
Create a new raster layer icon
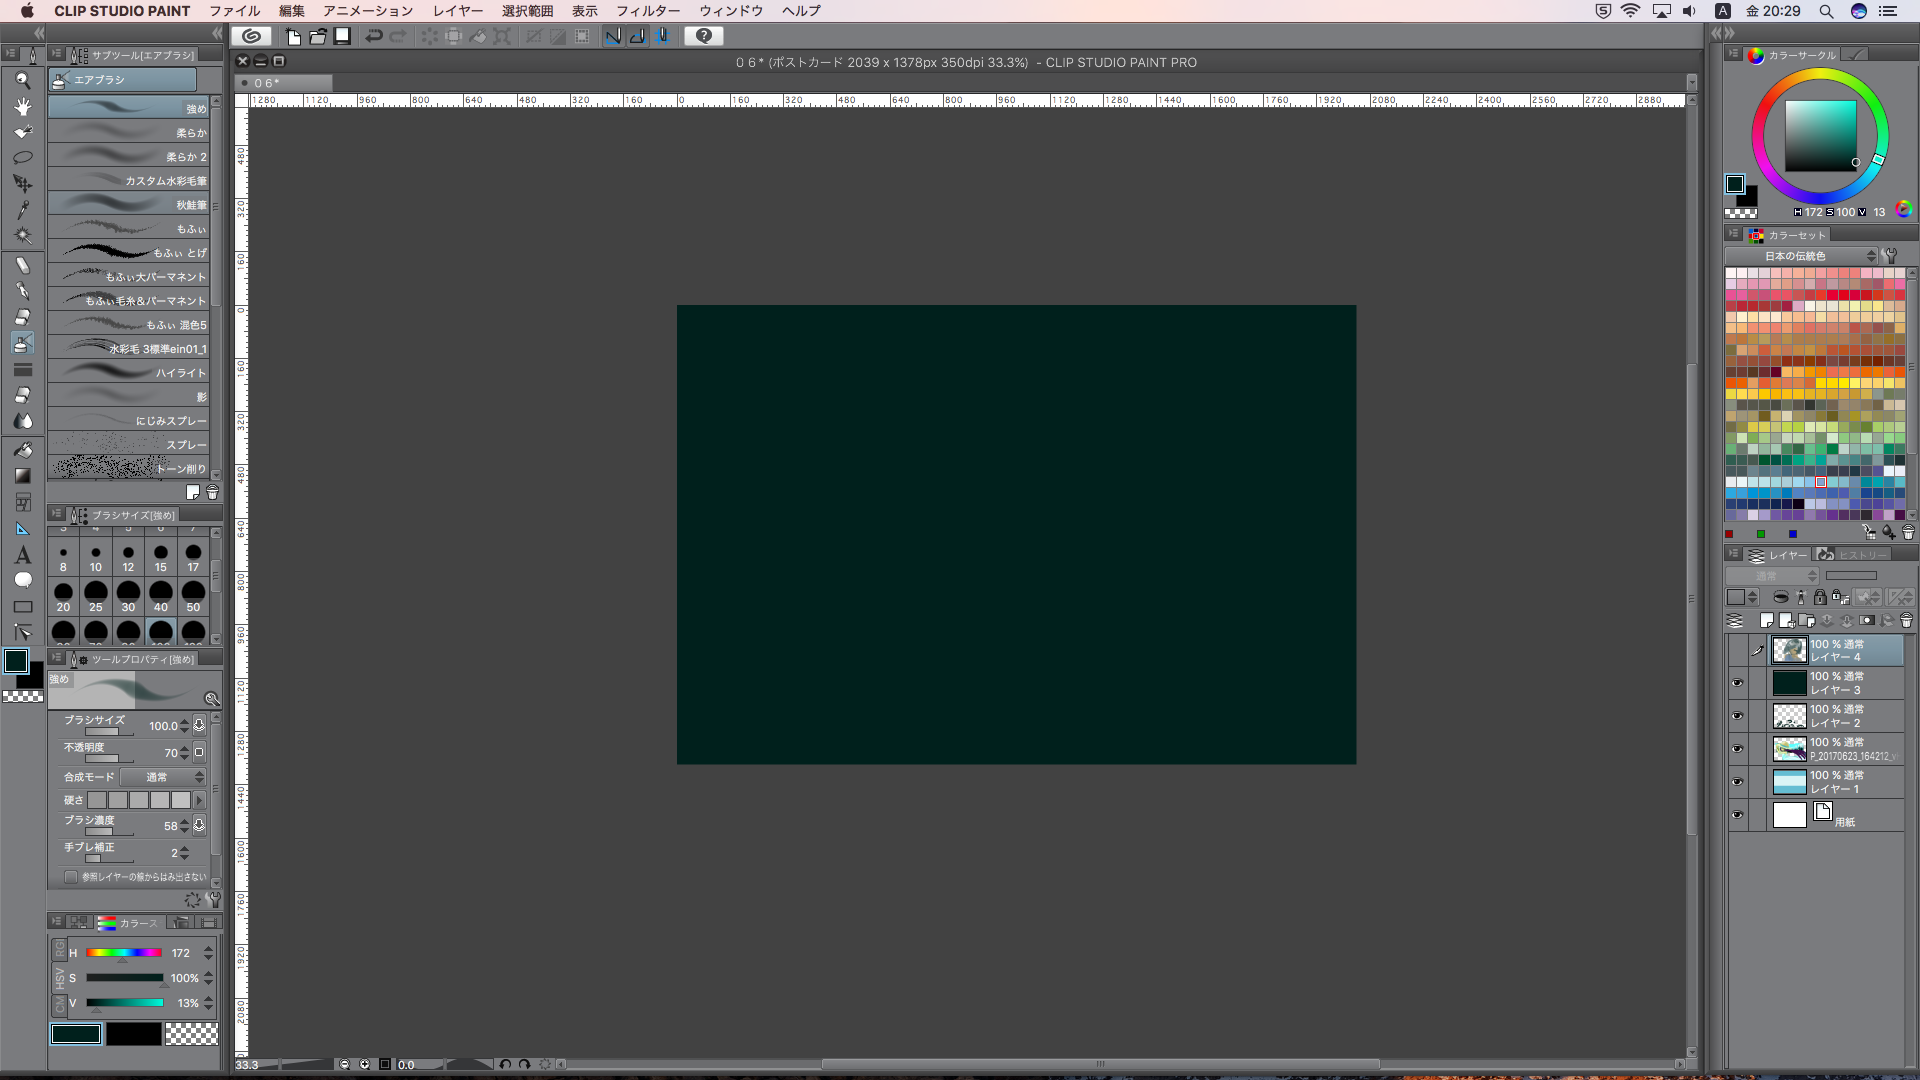click(x=1767, y=621)
